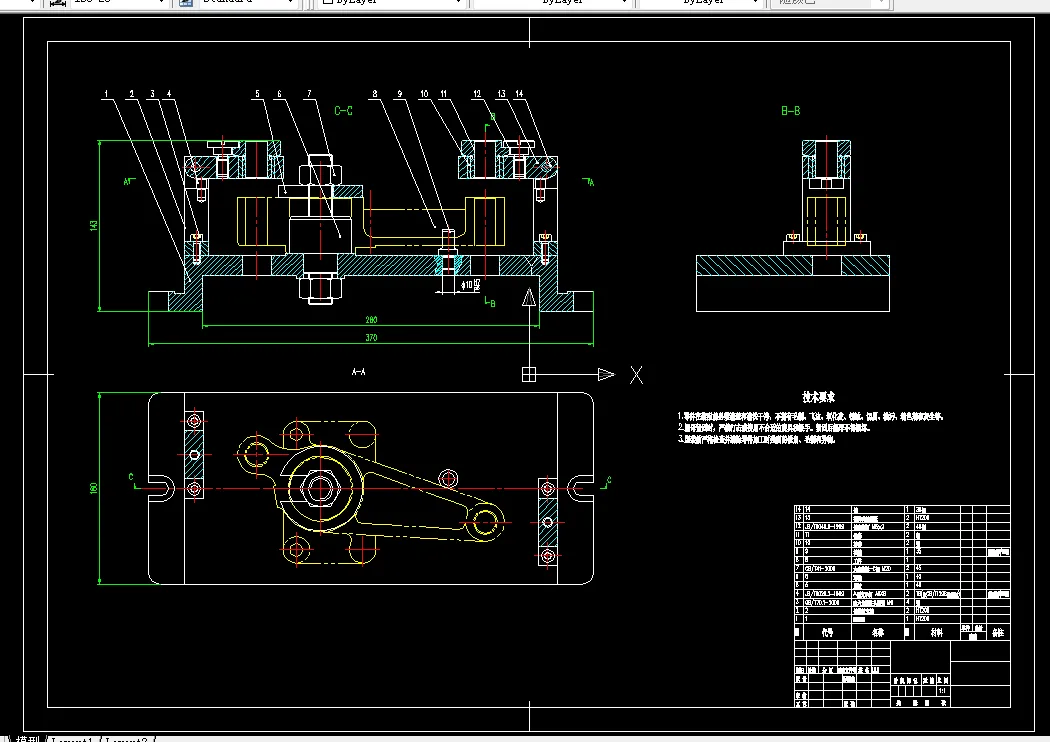Select the 技术要求 heading text

click(x=818, y=397)
